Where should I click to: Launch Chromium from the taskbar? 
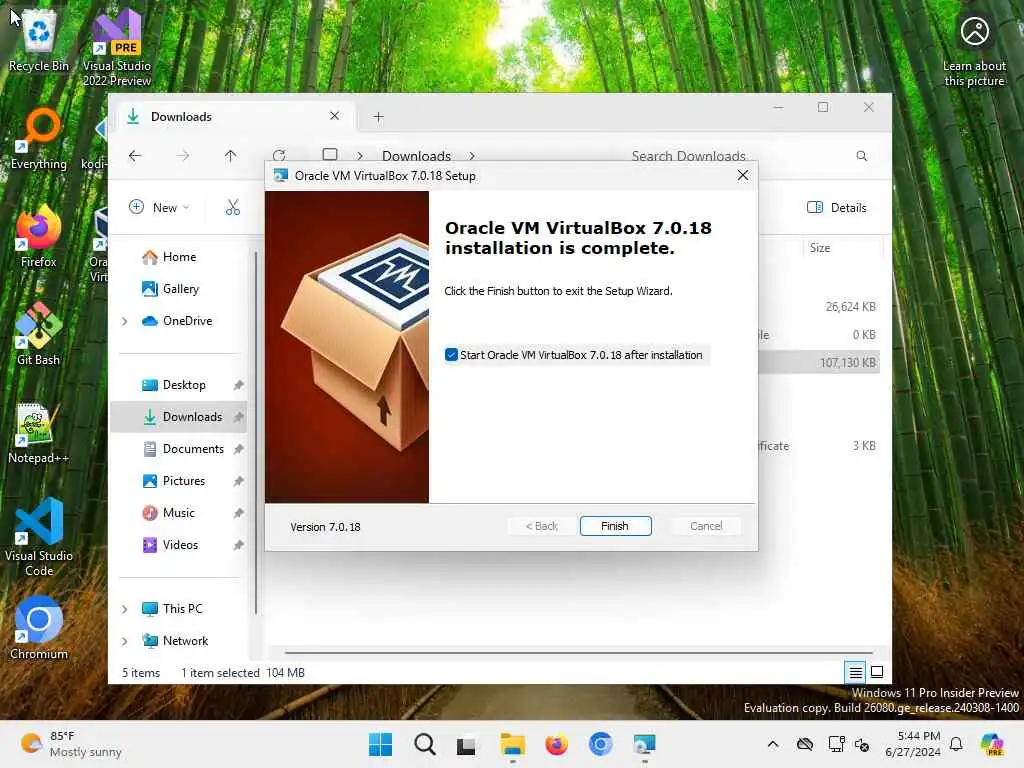600,744
